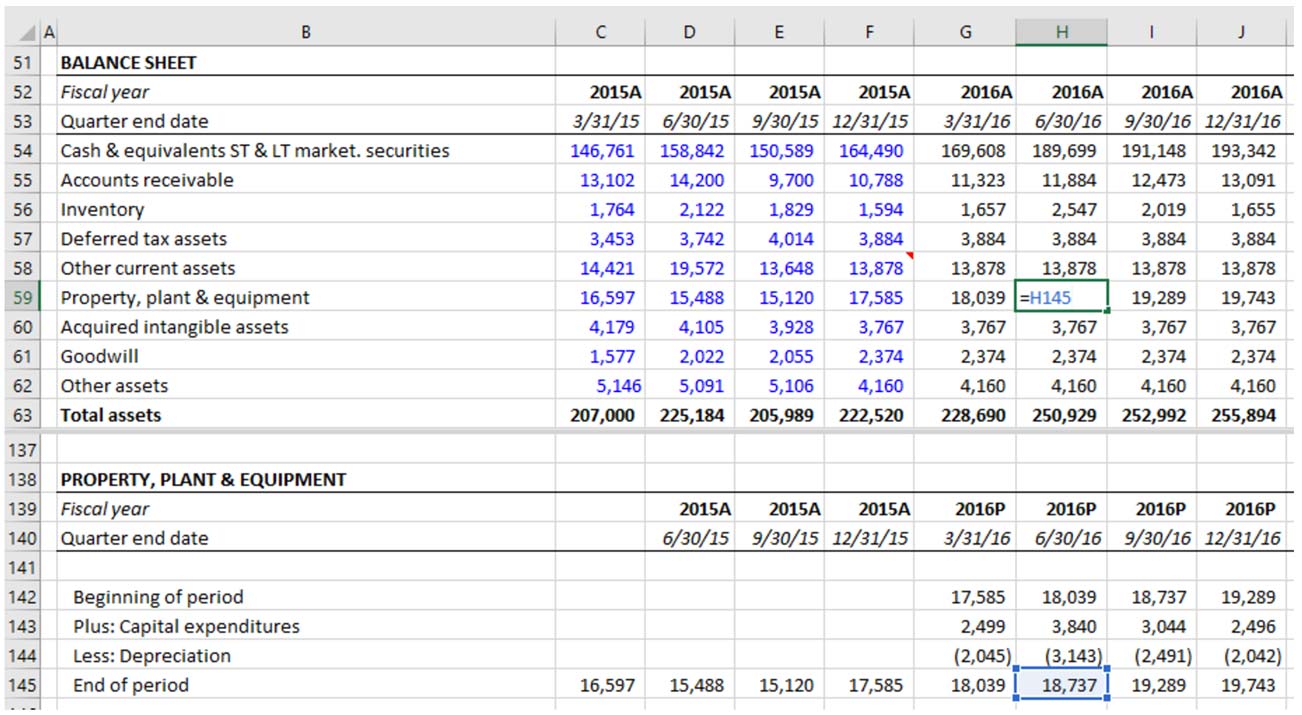Select the Quarter end date 3/31/15 cell
1302x715 pixels.
point(600,121)
